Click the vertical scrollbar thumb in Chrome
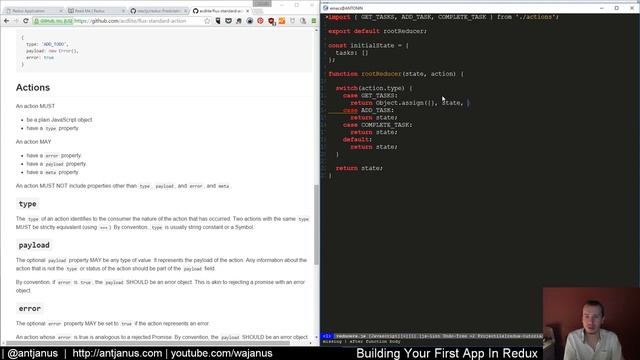The height and width of the screenshot is (360, 640). [316, 224]
